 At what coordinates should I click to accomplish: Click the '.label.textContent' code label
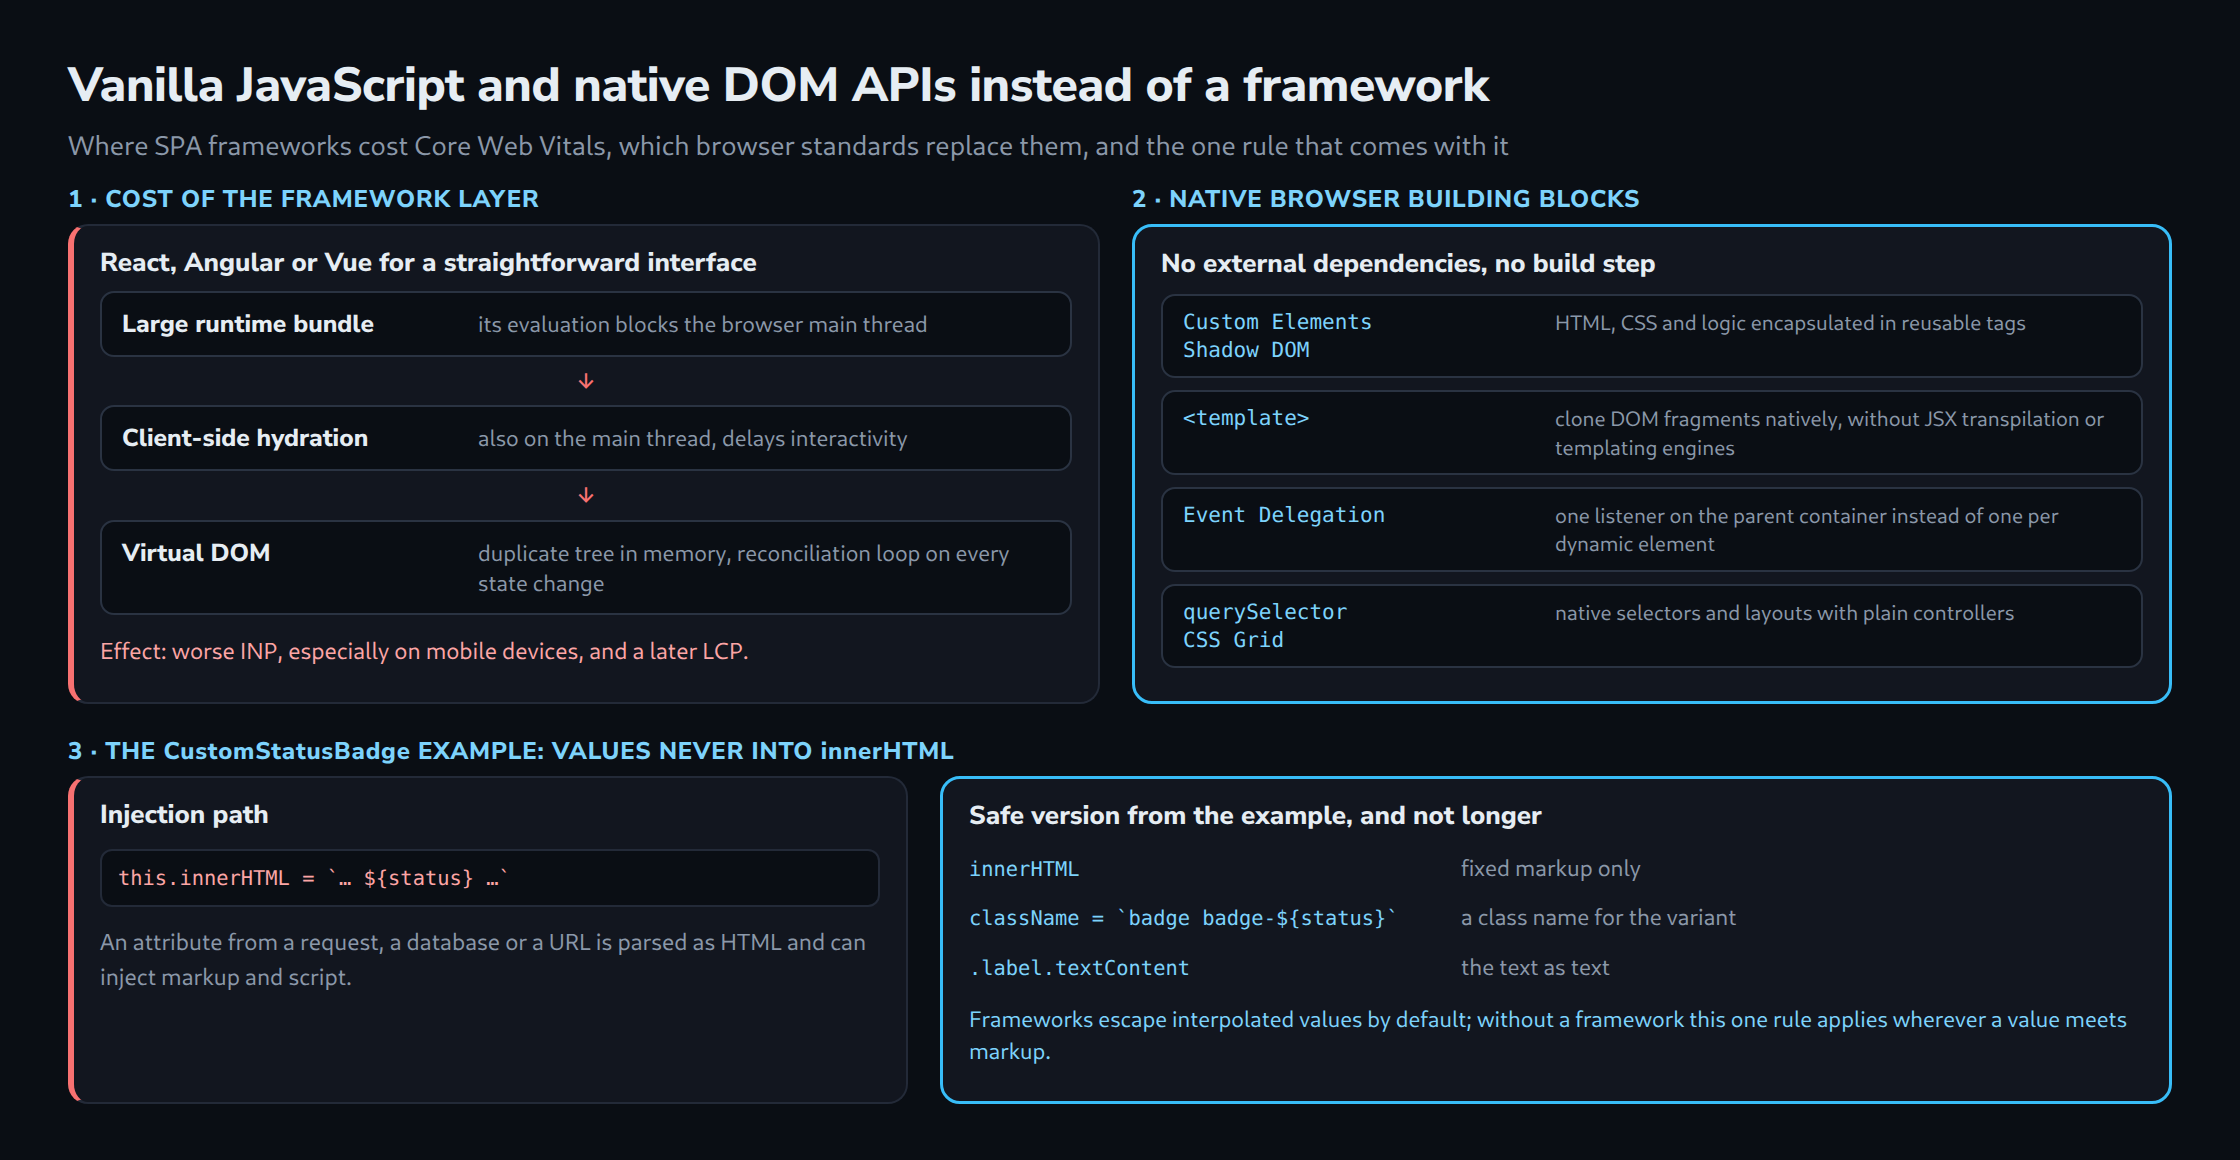[1079, 968]
